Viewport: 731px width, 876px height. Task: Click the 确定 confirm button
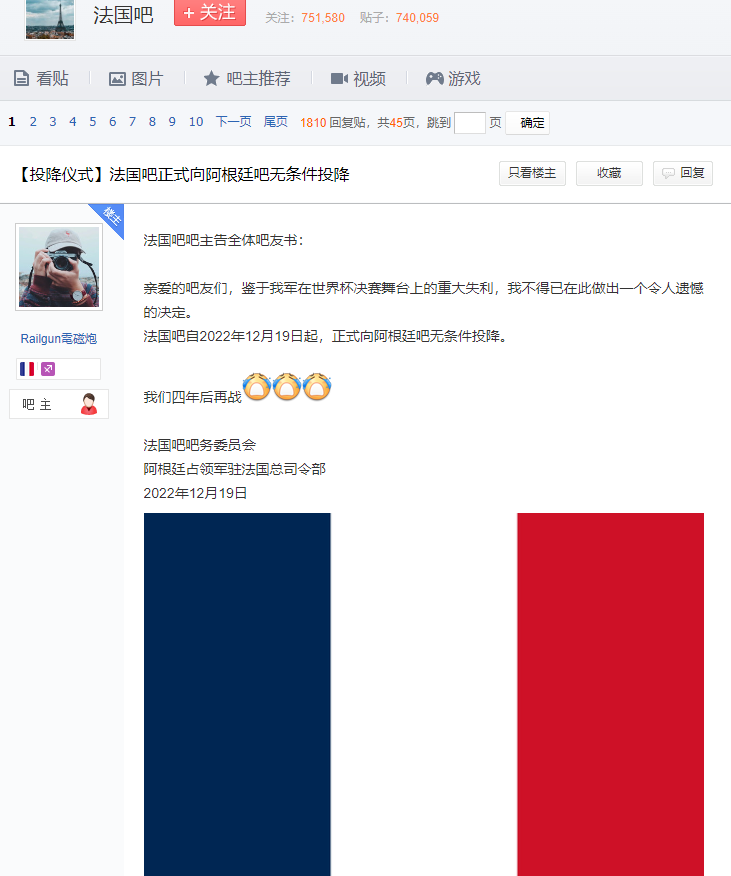[x=528, y=123]
